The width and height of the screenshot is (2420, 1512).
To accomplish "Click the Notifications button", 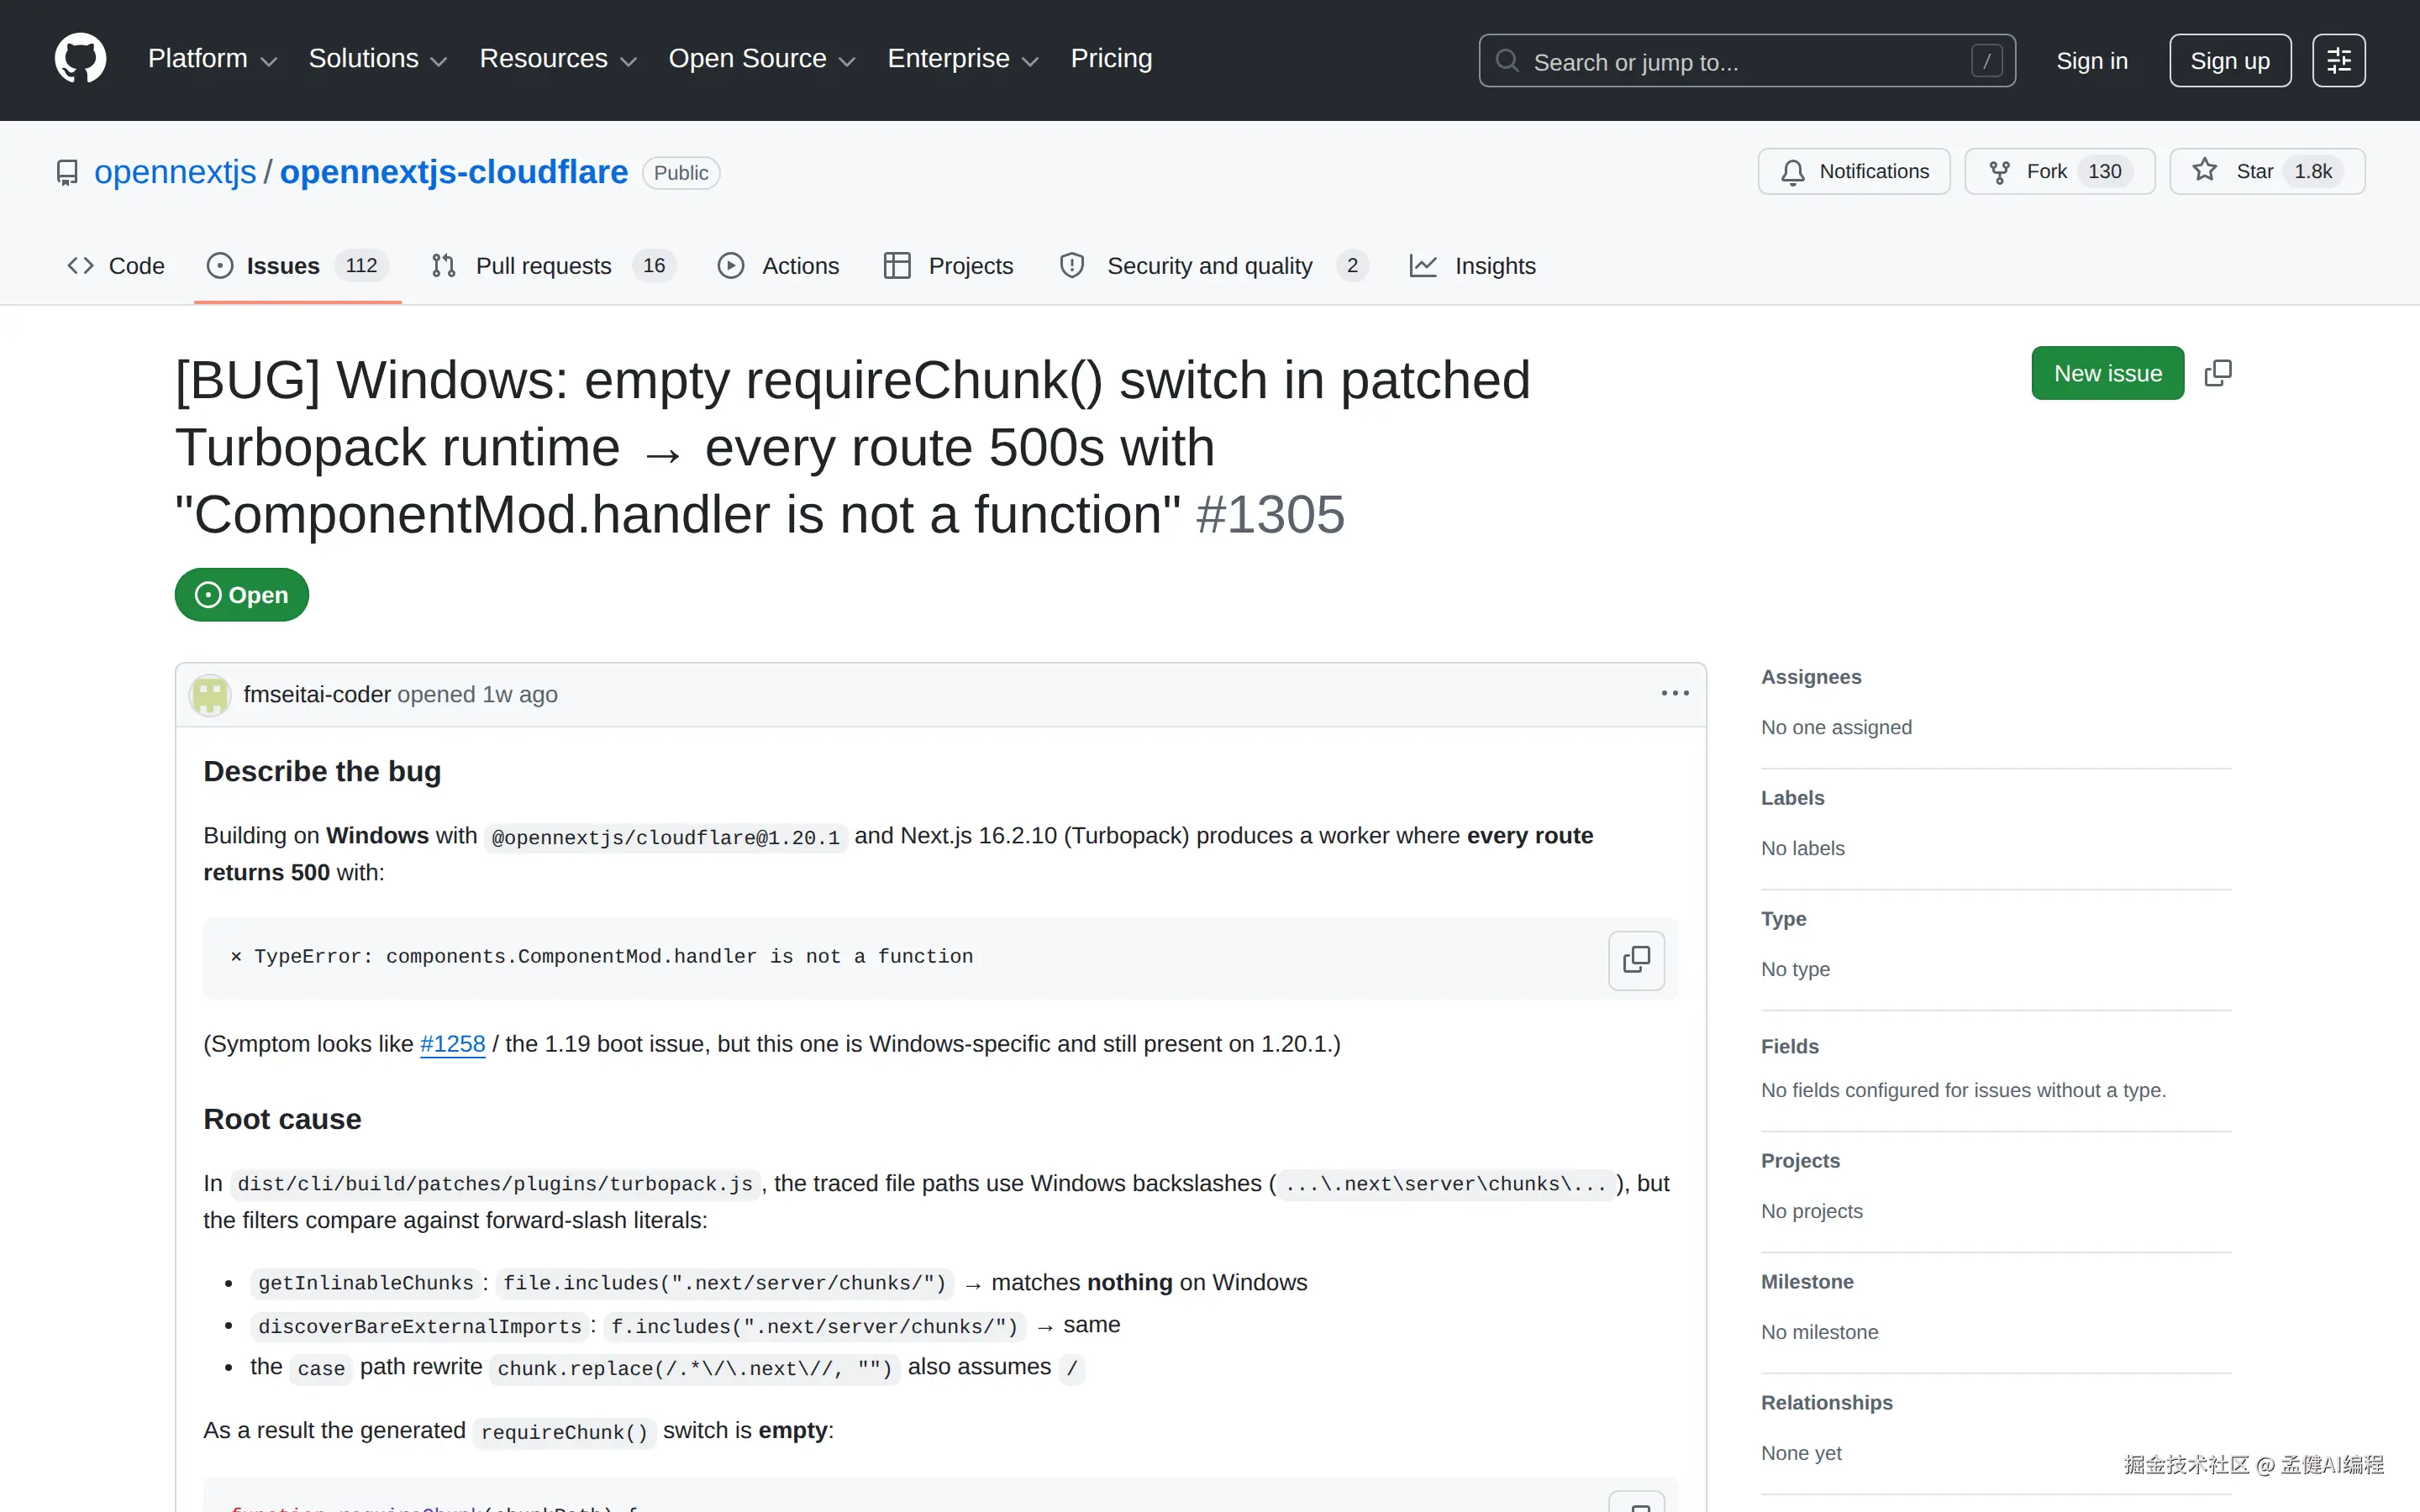I will click(1854, 171).
